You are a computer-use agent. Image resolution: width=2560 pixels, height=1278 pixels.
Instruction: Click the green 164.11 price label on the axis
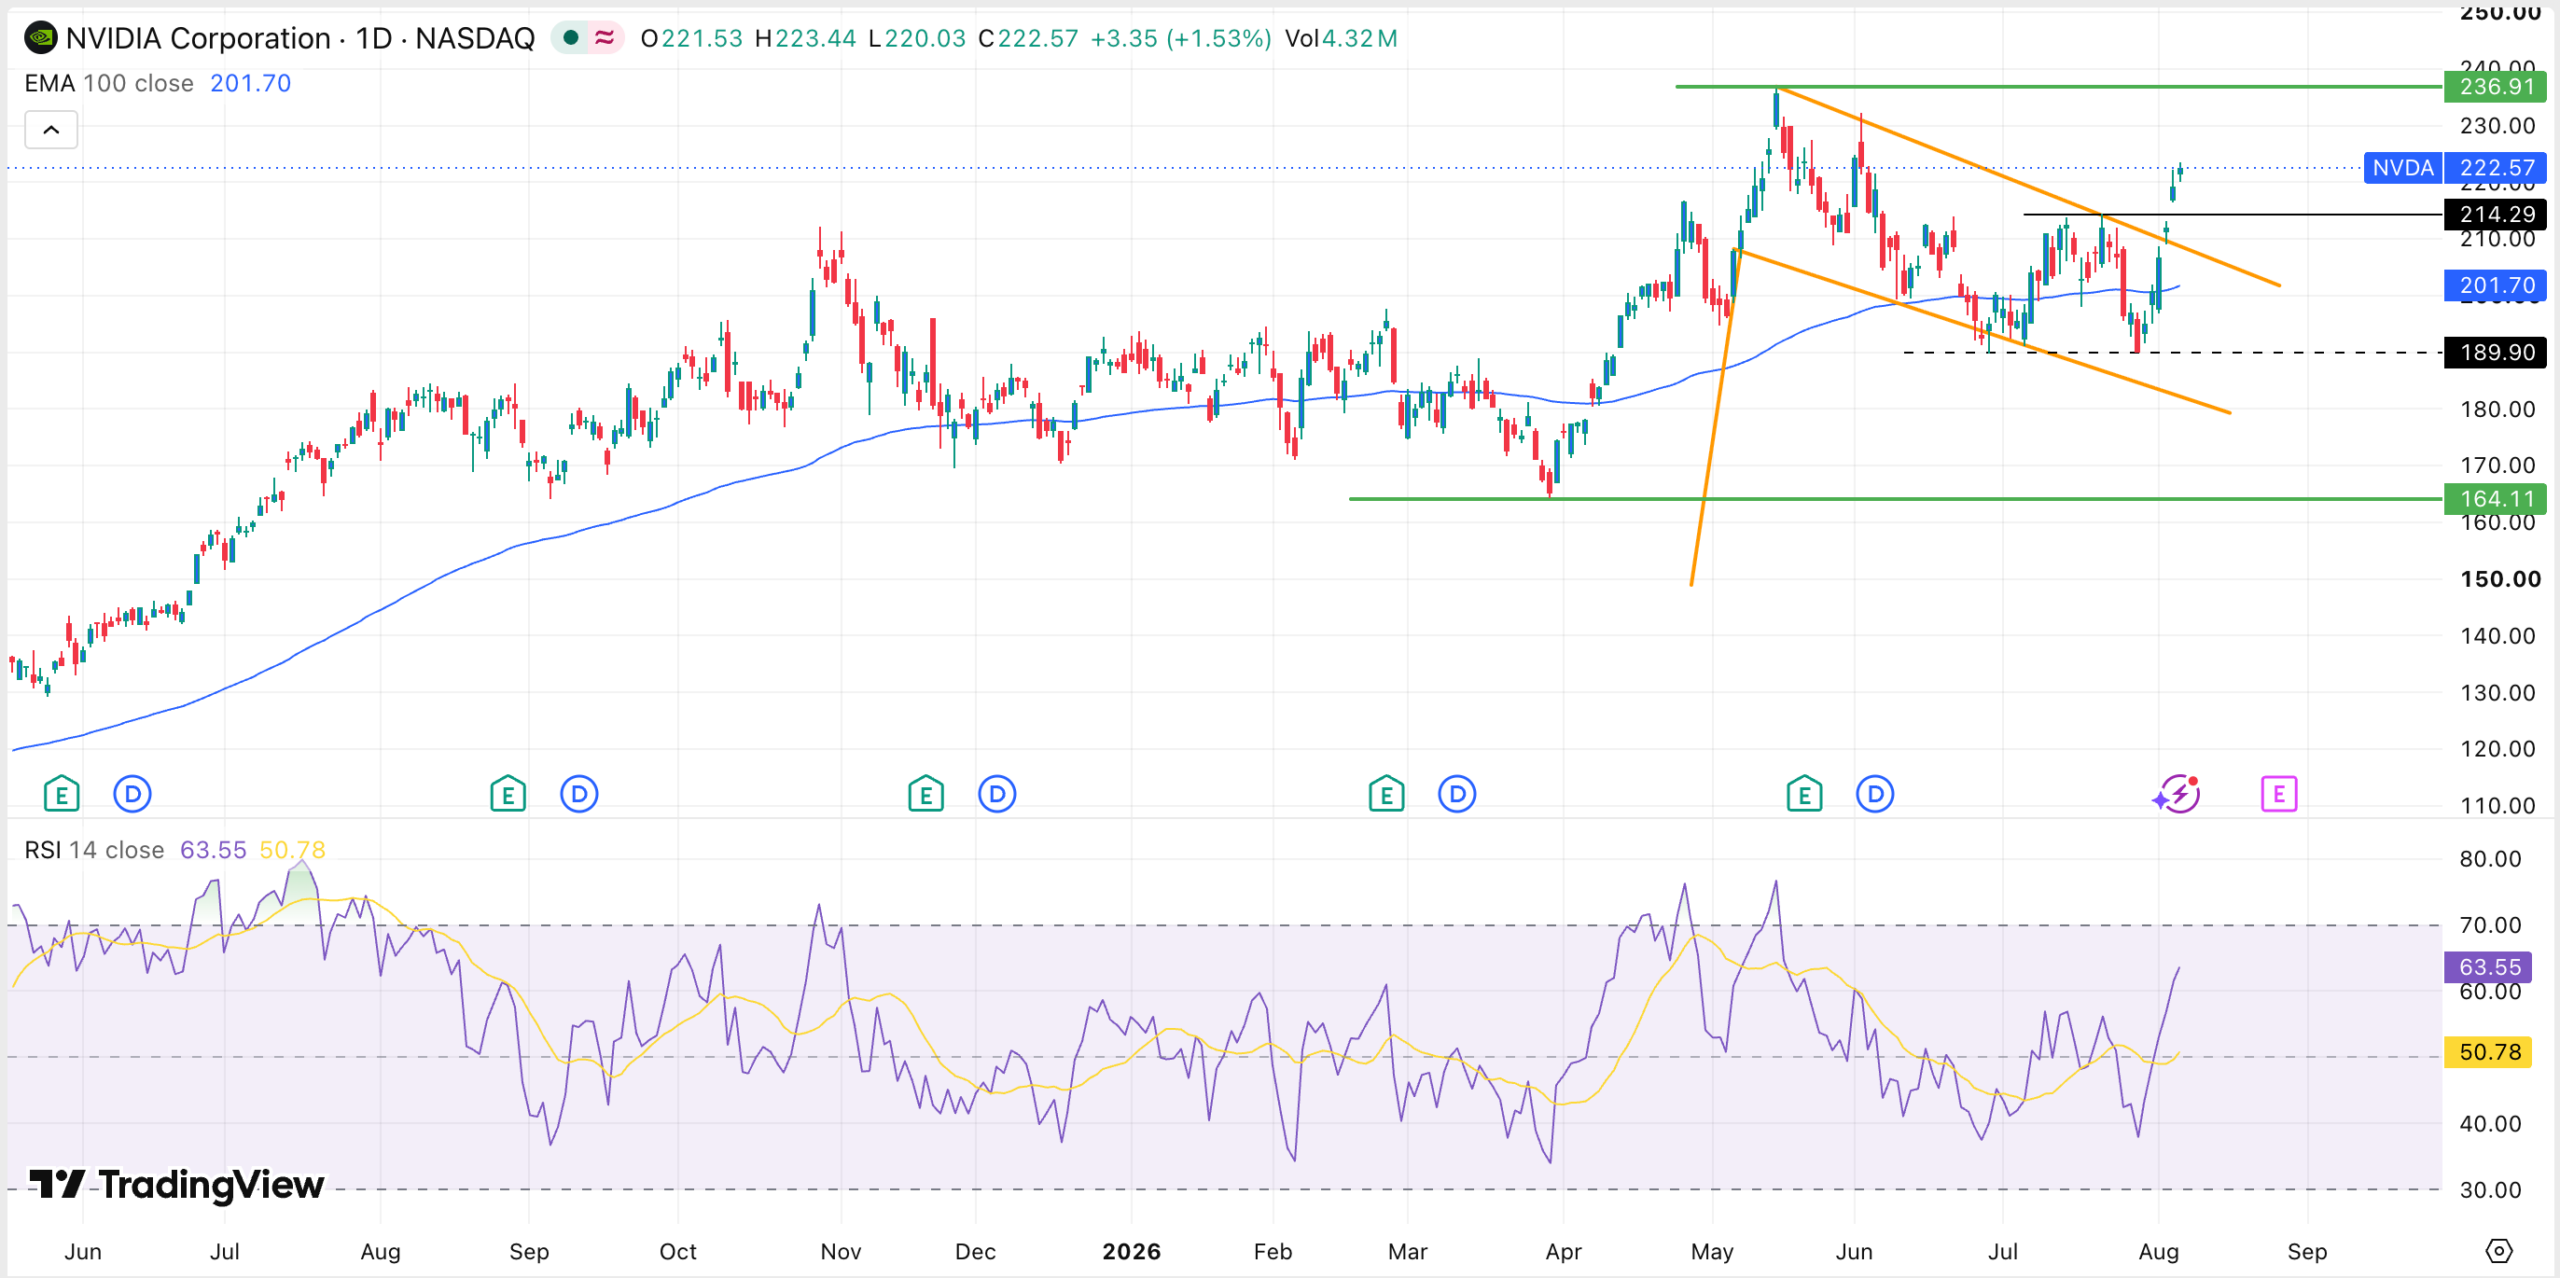(2495, 498)
